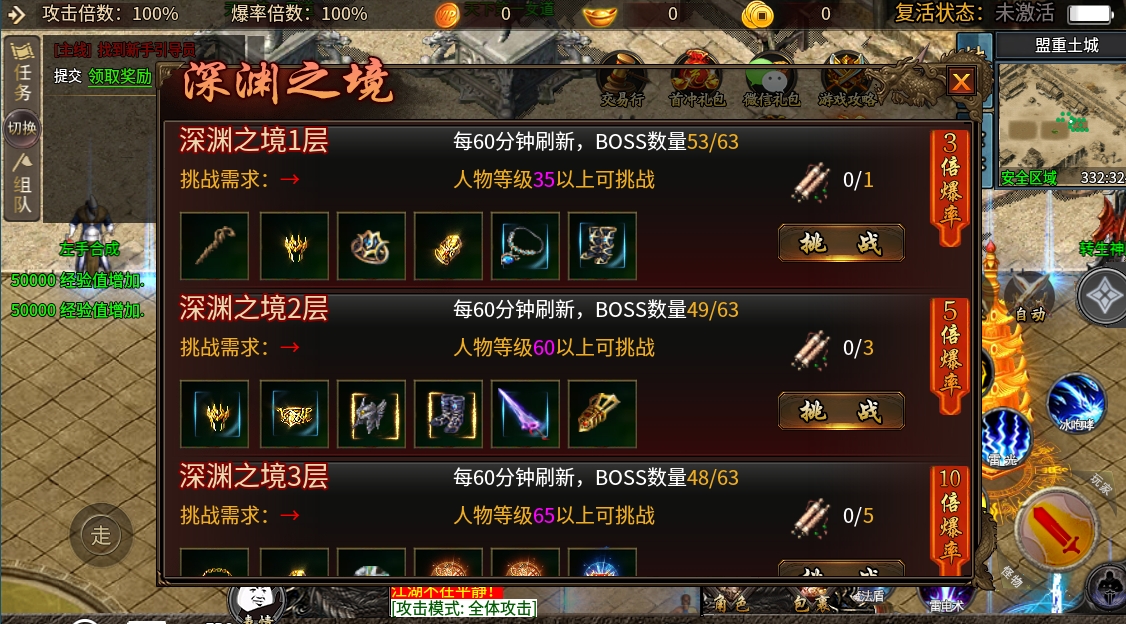
Task: Click the 领取奖励 claim reward link
Action: pos(120,76)
